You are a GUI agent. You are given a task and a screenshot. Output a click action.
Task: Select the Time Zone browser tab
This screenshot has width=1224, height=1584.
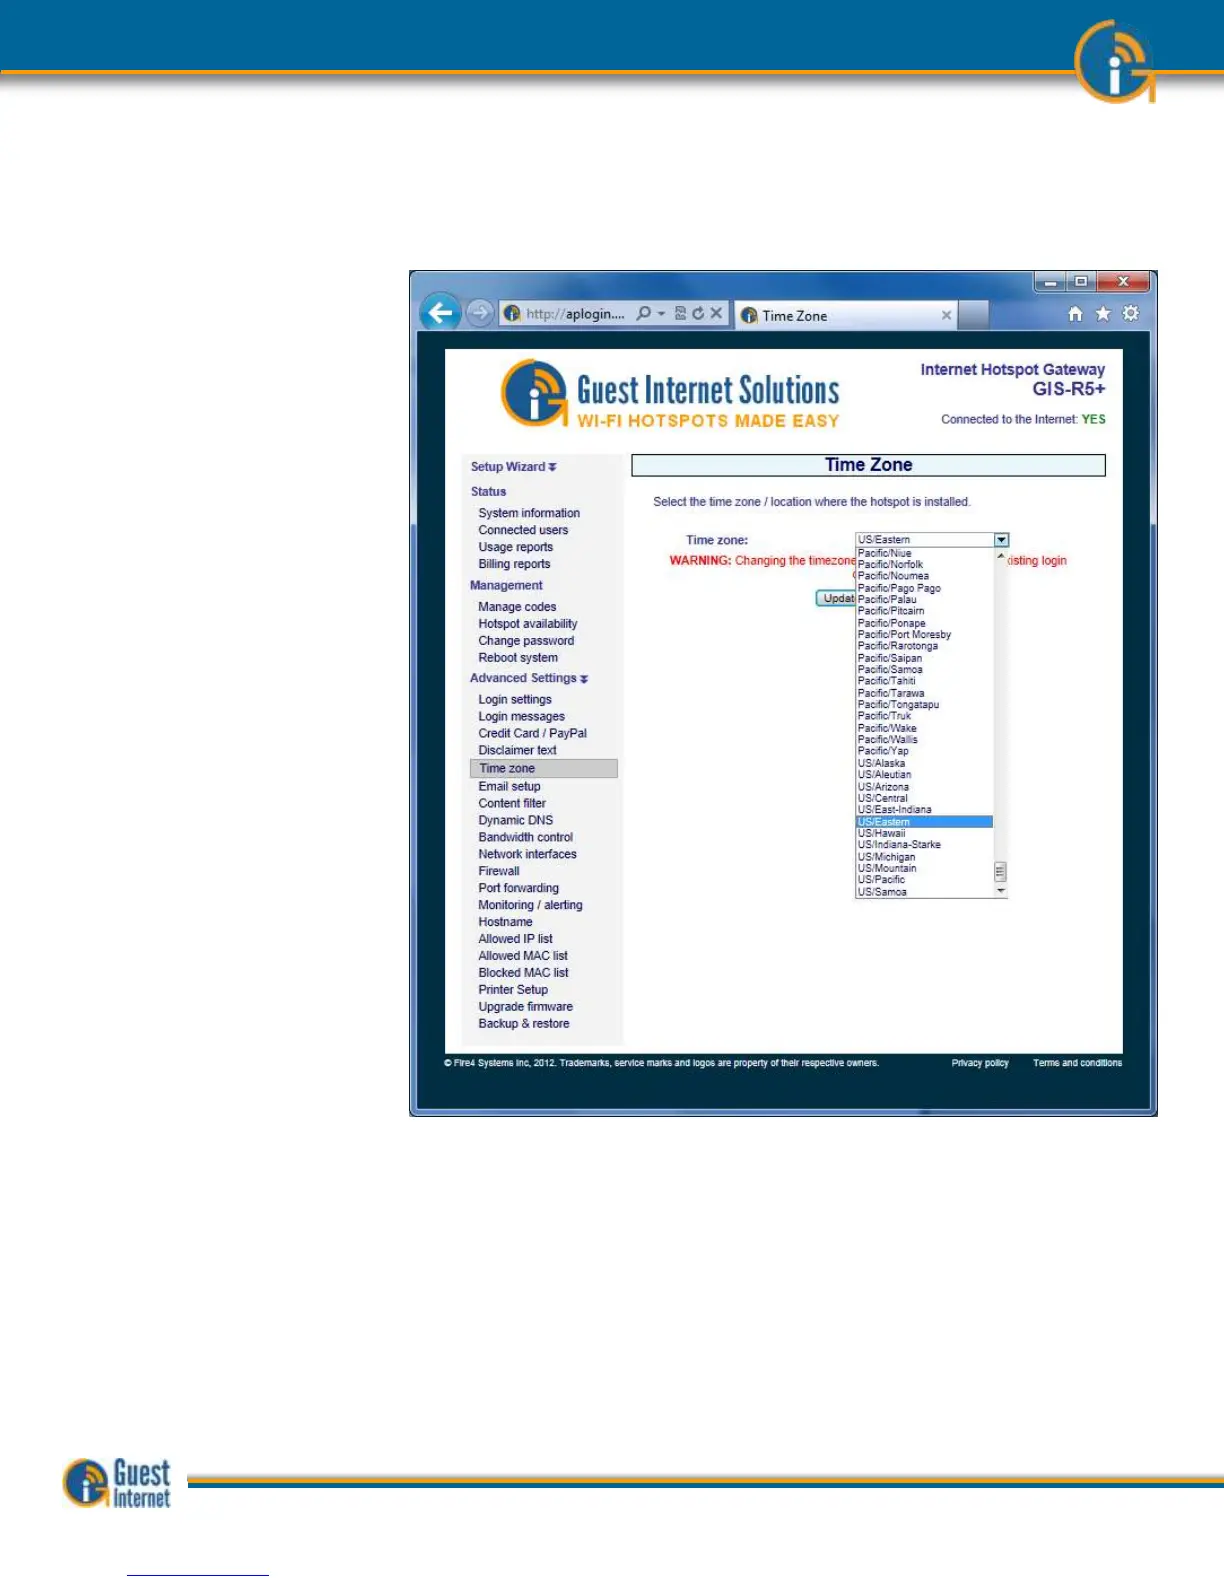pyautogui.click(x=846, y=315)
